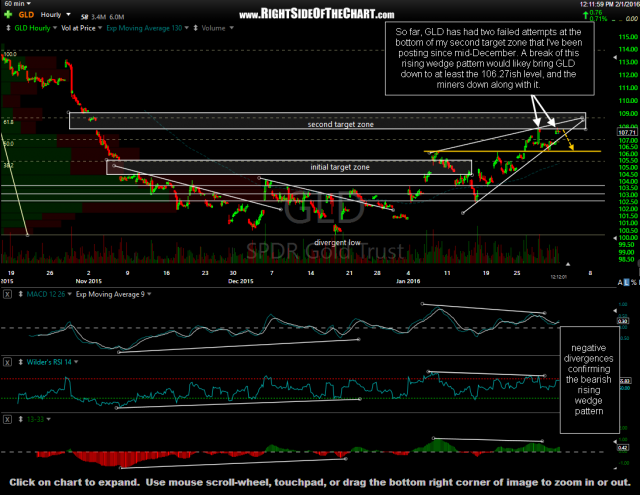Viewport: 640px width, 495px height.
Task: Click the 'divergent low' annotation
Action: point(337,243)
